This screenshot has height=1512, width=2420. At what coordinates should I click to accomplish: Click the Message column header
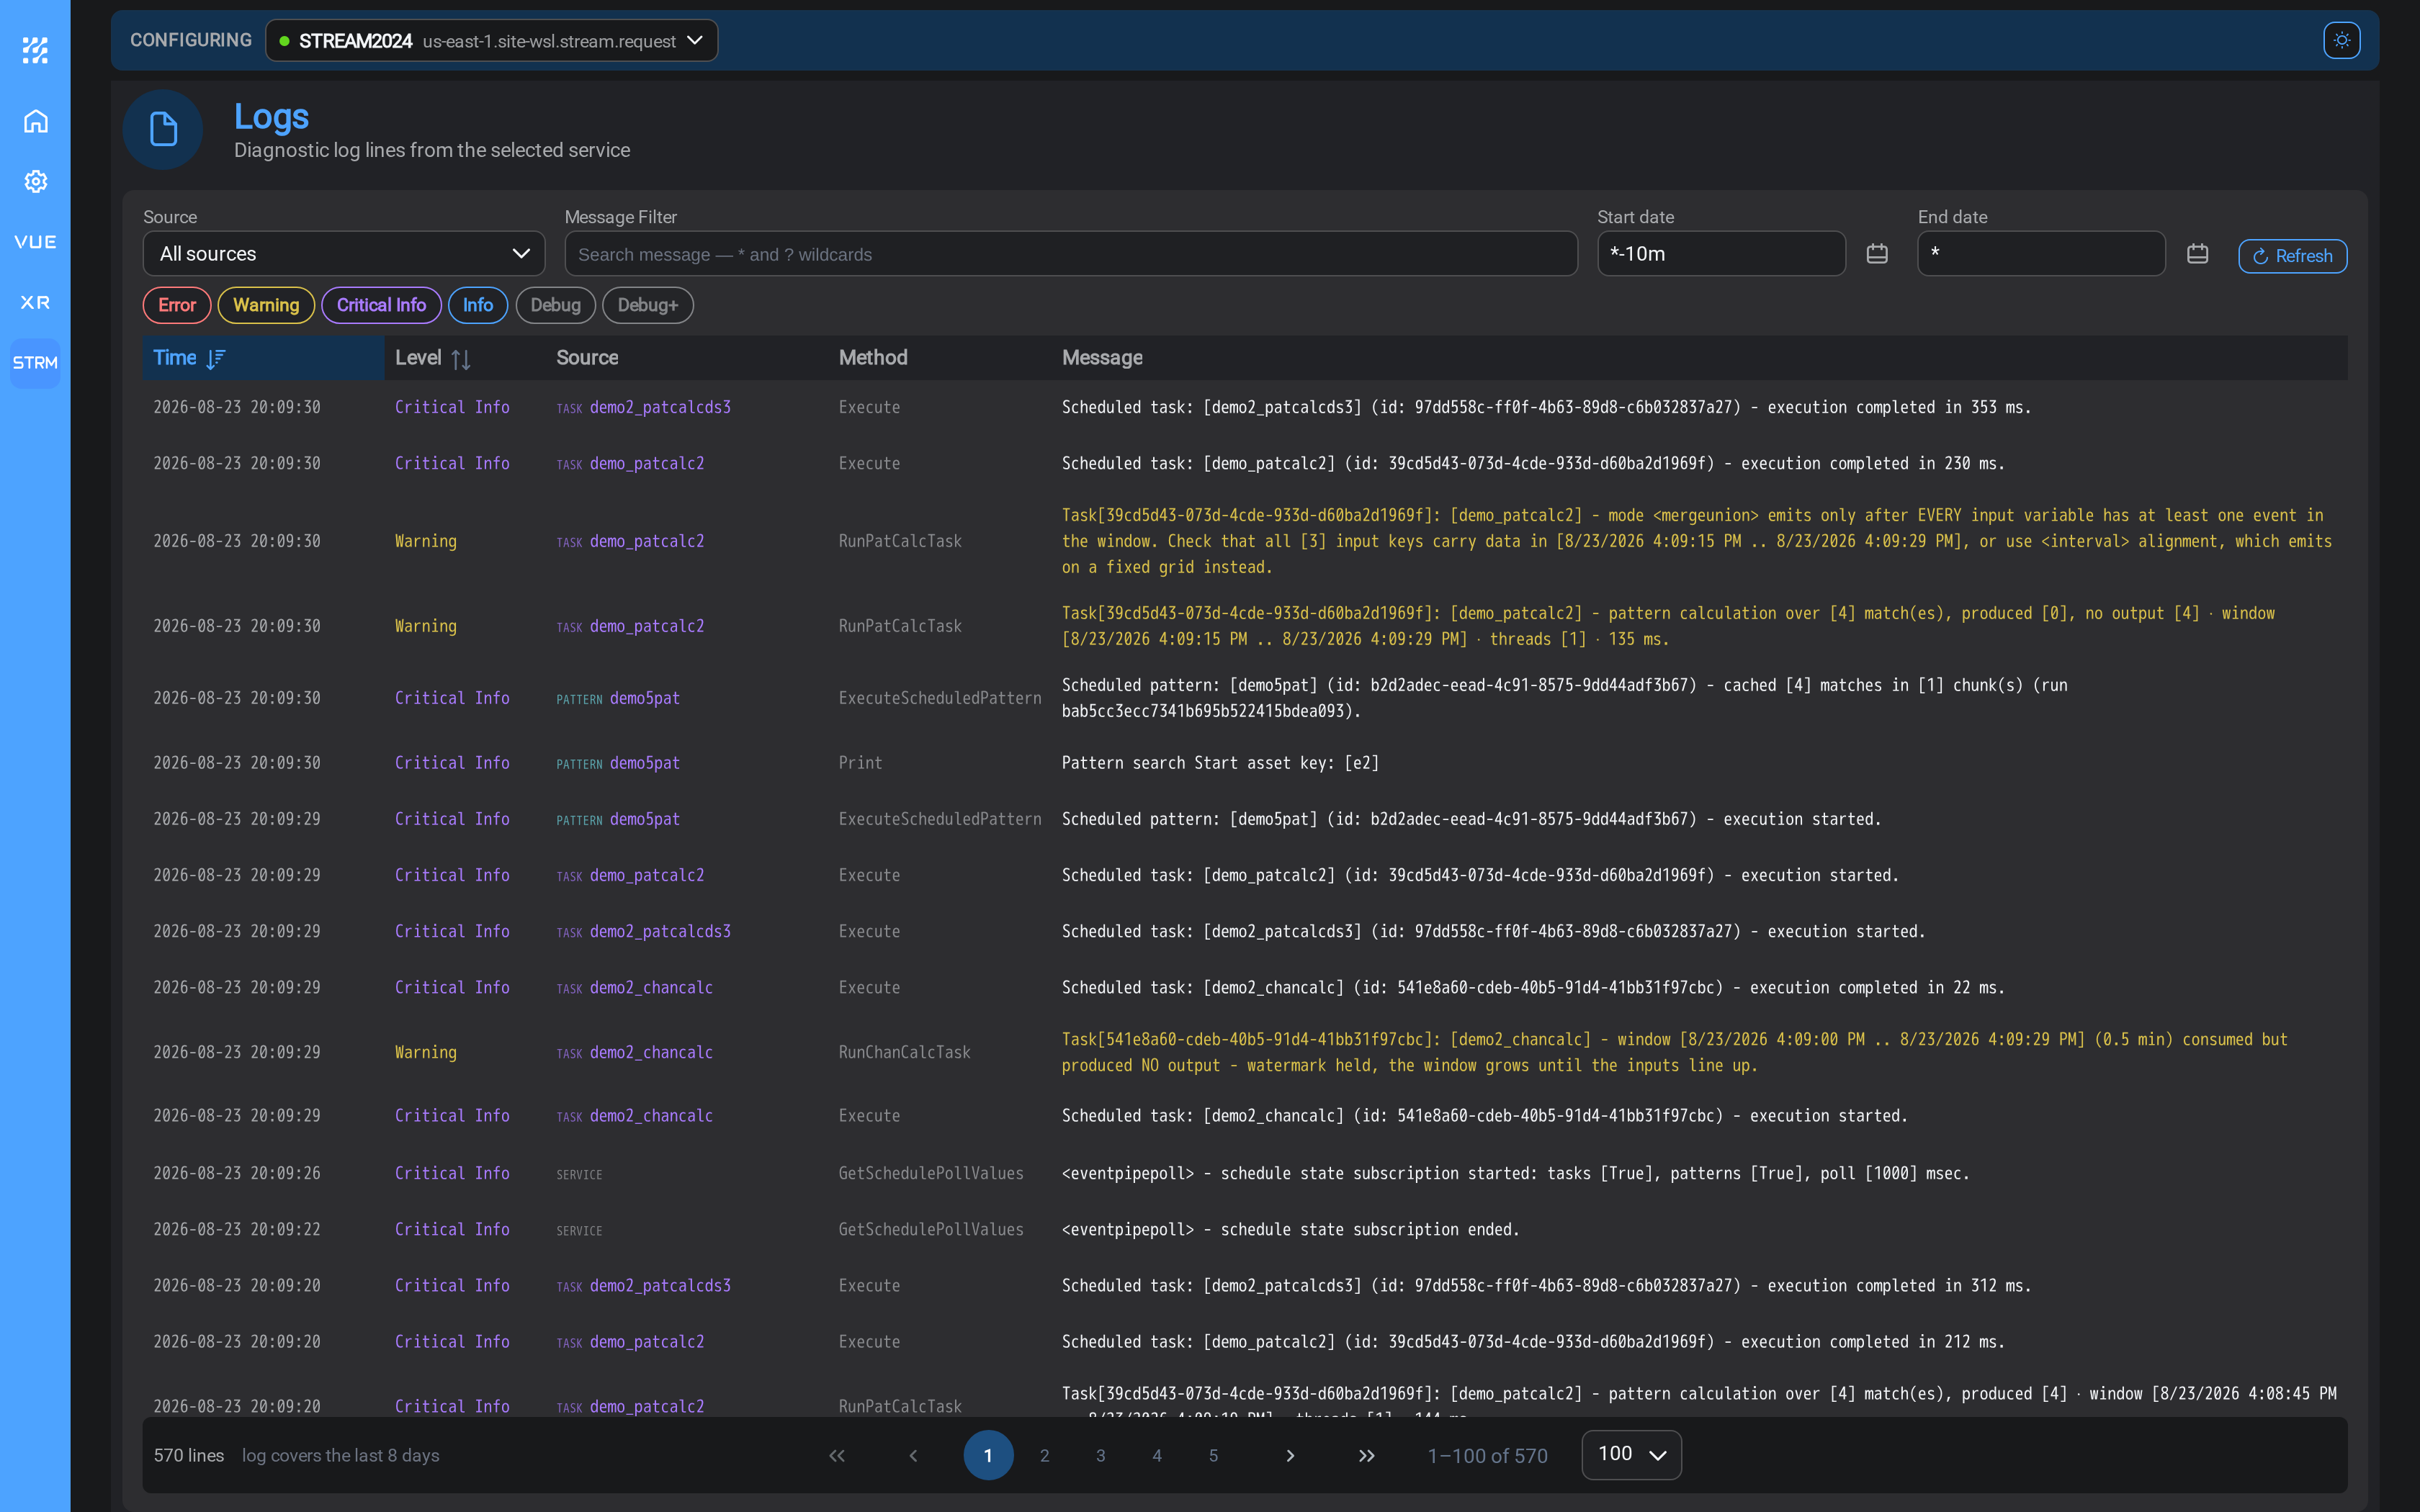pos(1102,358)
